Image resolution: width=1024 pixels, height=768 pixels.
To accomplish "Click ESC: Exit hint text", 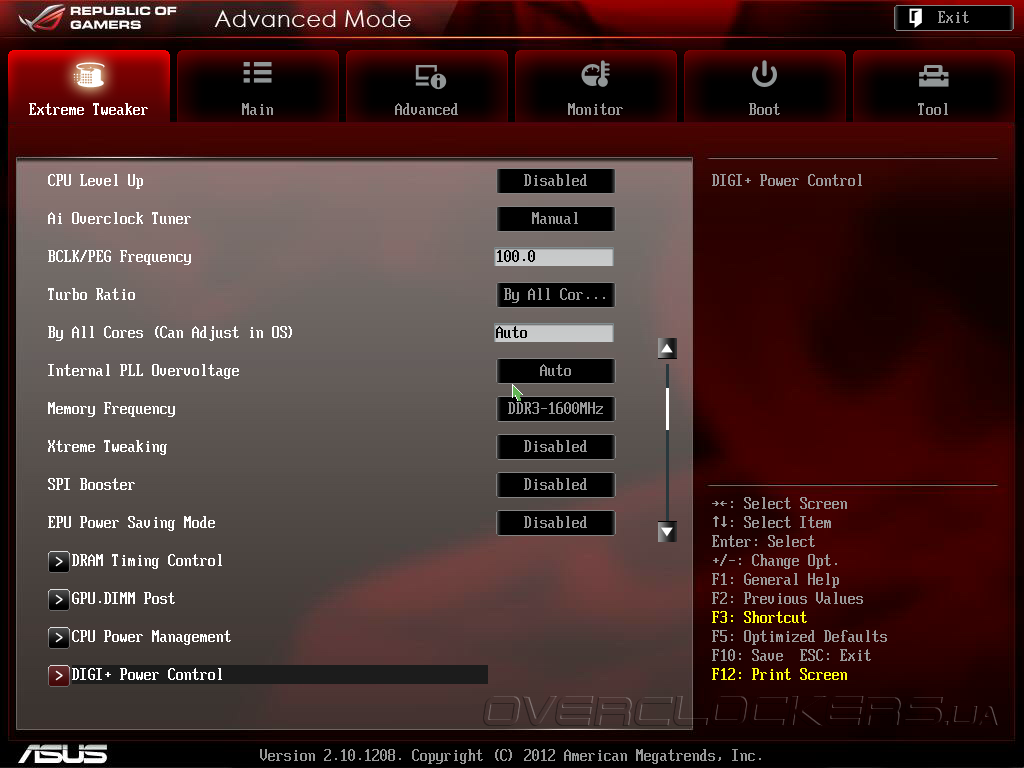I will (x=835, y=656).
